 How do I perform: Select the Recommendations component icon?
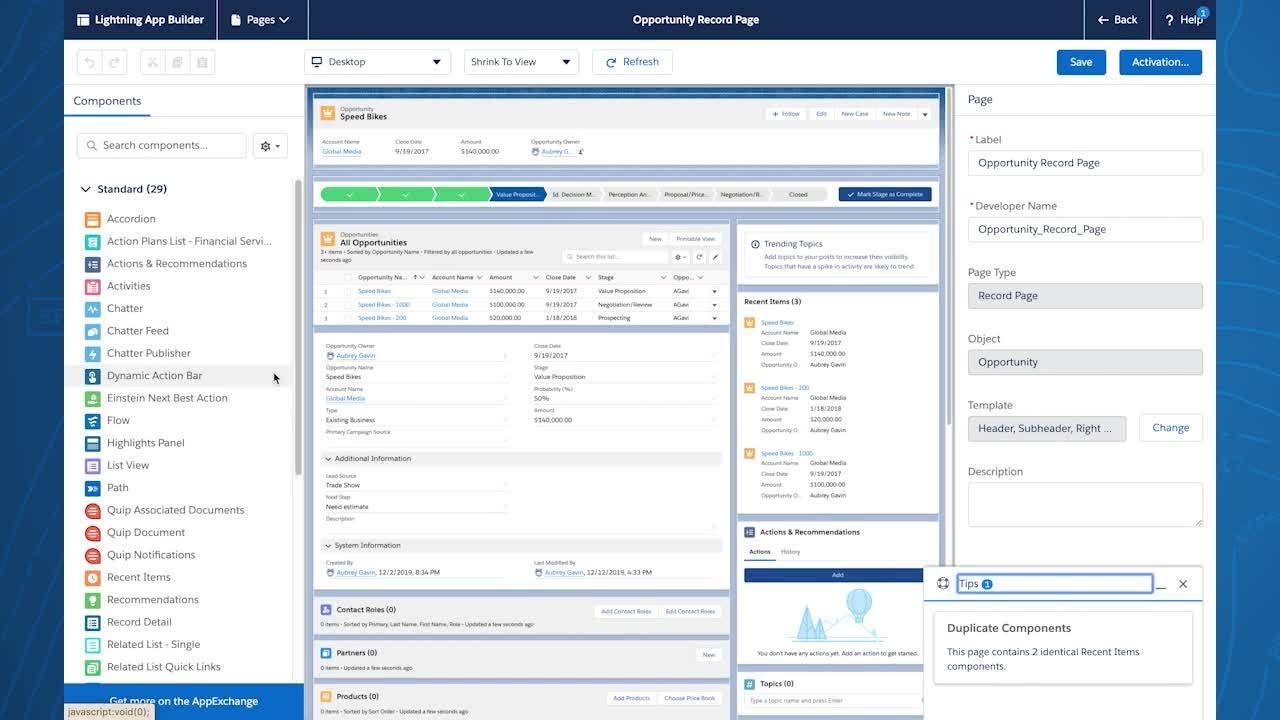92,600
